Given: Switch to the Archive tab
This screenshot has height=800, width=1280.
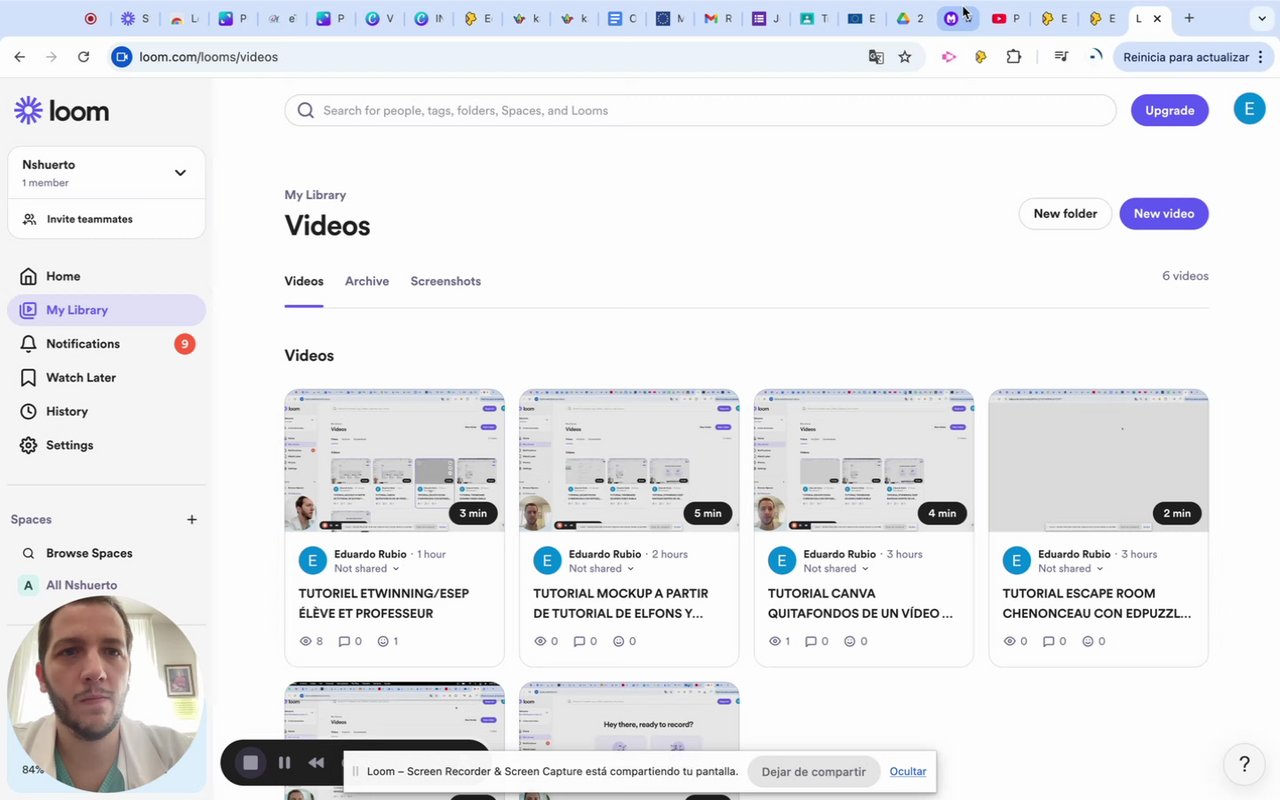Looking at the screenshot, I should tap(367, 282).
